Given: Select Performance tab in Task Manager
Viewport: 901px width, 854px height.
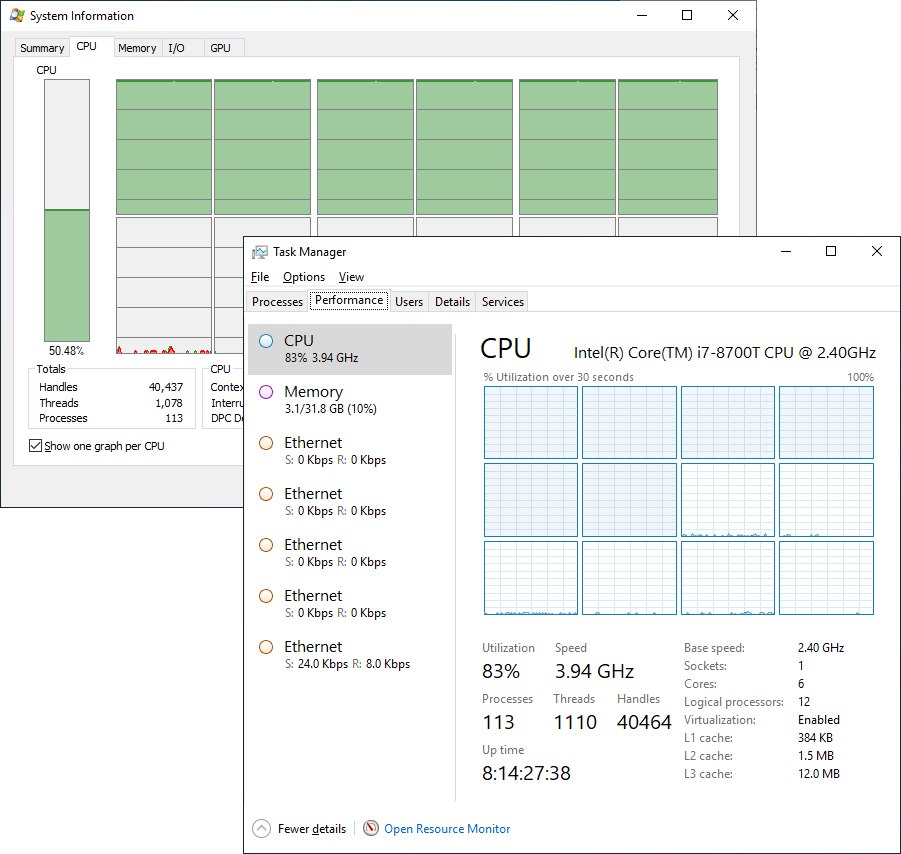Looking at the screenshot, I should pyautogui.click(x=349, y=300).
